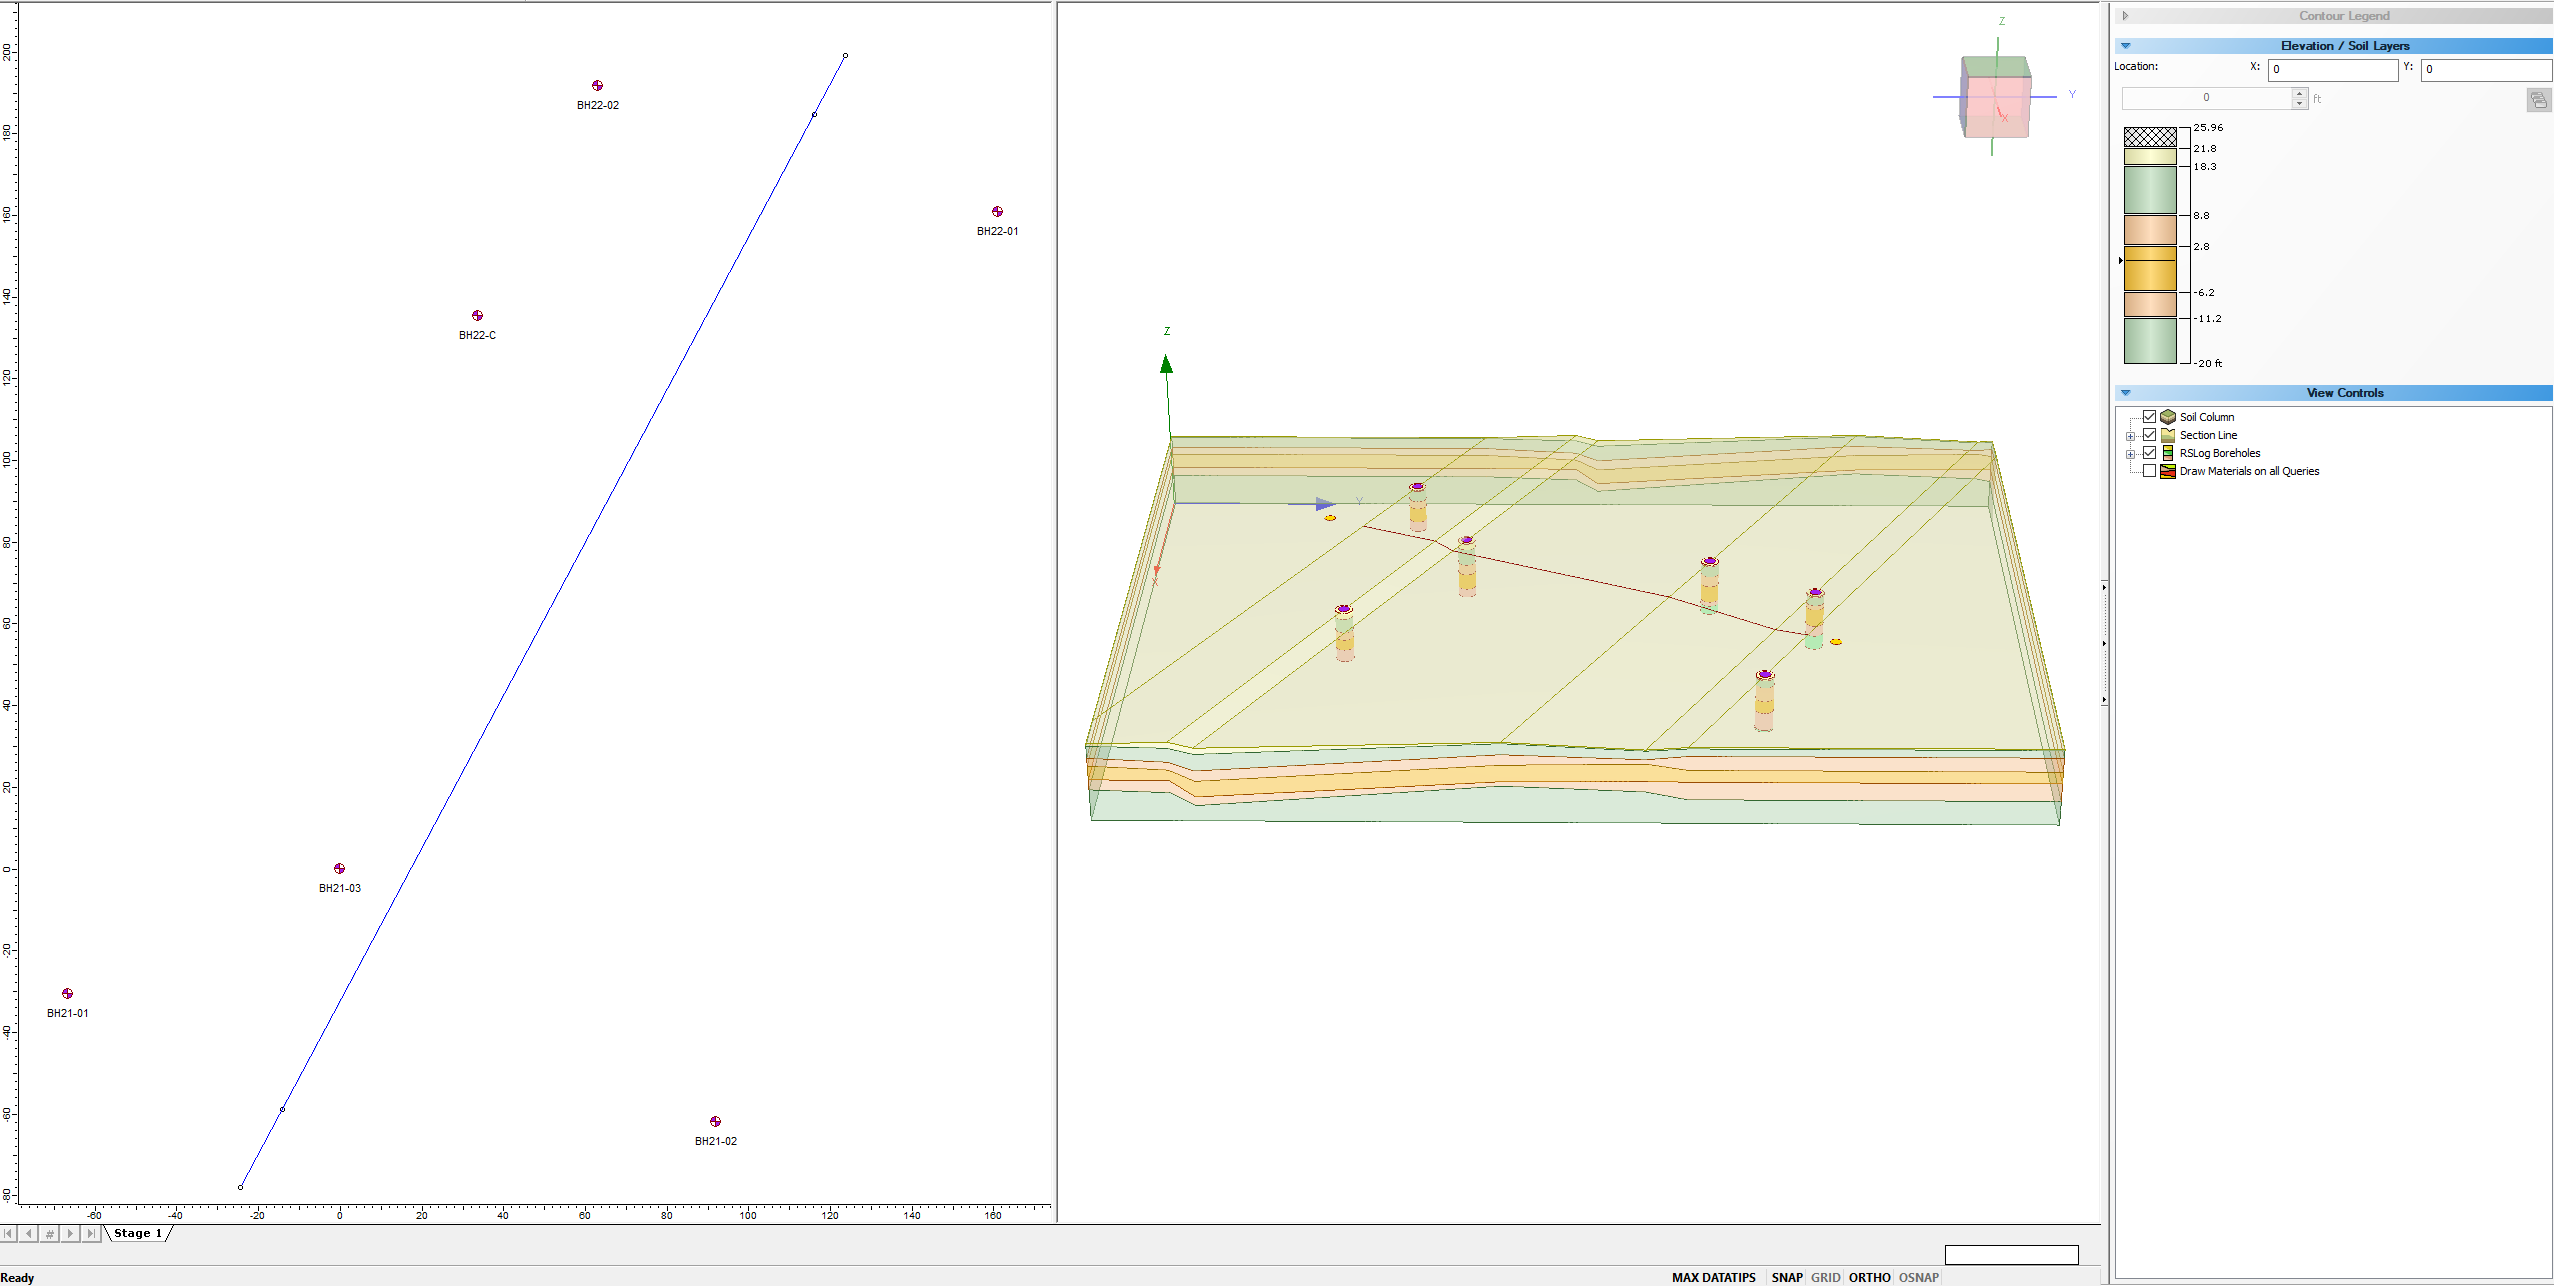Click the RSLog Boreholes icon
Viewport: 2554px width, 1286px height.
[2168, 453]
